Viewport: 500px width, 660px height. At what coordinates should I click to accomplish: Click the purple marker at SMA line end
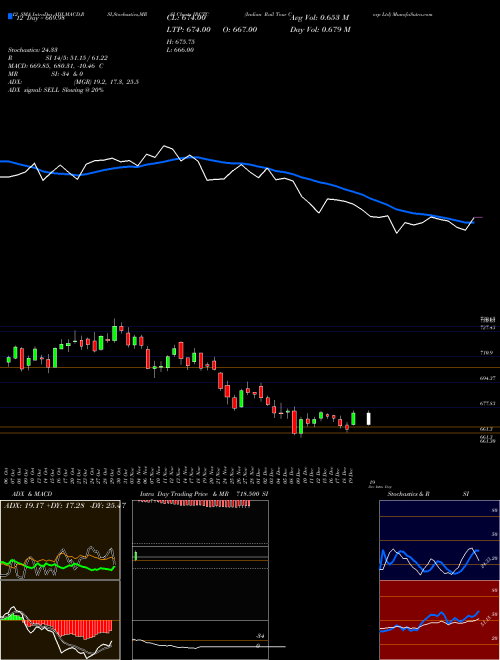tap(479, 218)
